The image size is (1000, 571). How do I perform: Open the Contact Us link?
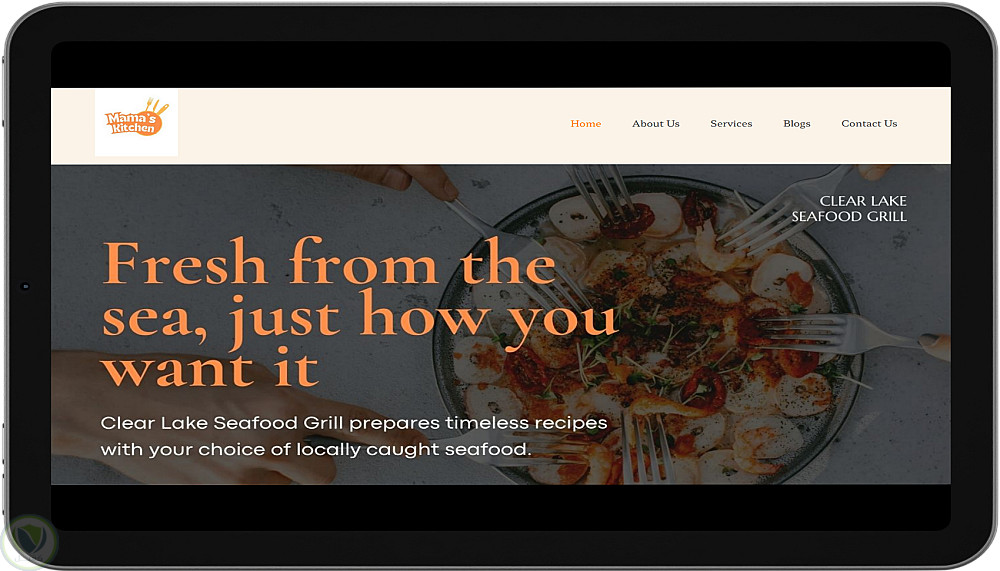[869, 123]
